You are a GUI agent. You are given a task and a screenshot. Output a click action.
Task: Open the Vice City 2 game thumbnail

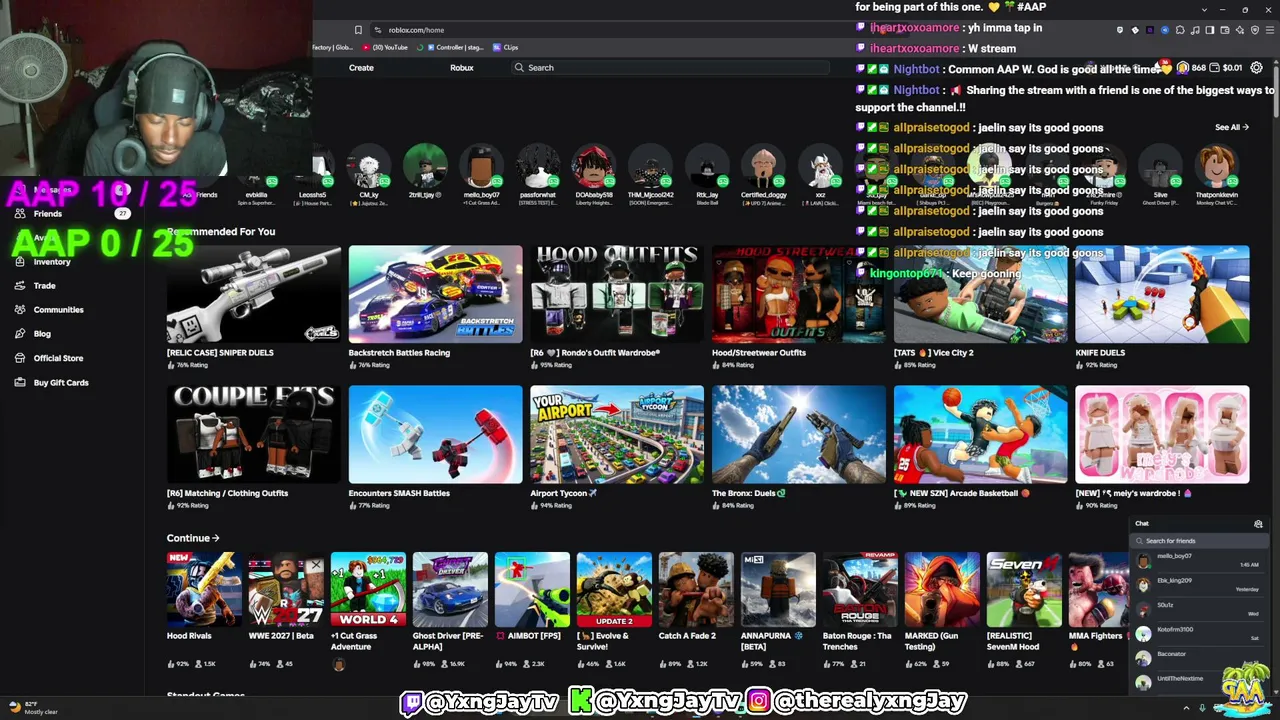(x=980, y=294)
